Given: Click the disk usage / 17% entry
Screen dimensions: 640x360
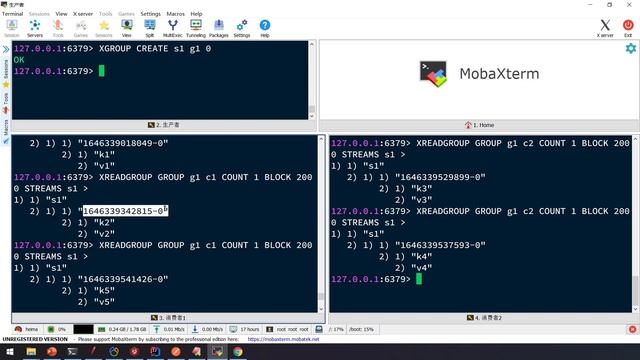Looking at the screenshot, I should pos(336,329).
